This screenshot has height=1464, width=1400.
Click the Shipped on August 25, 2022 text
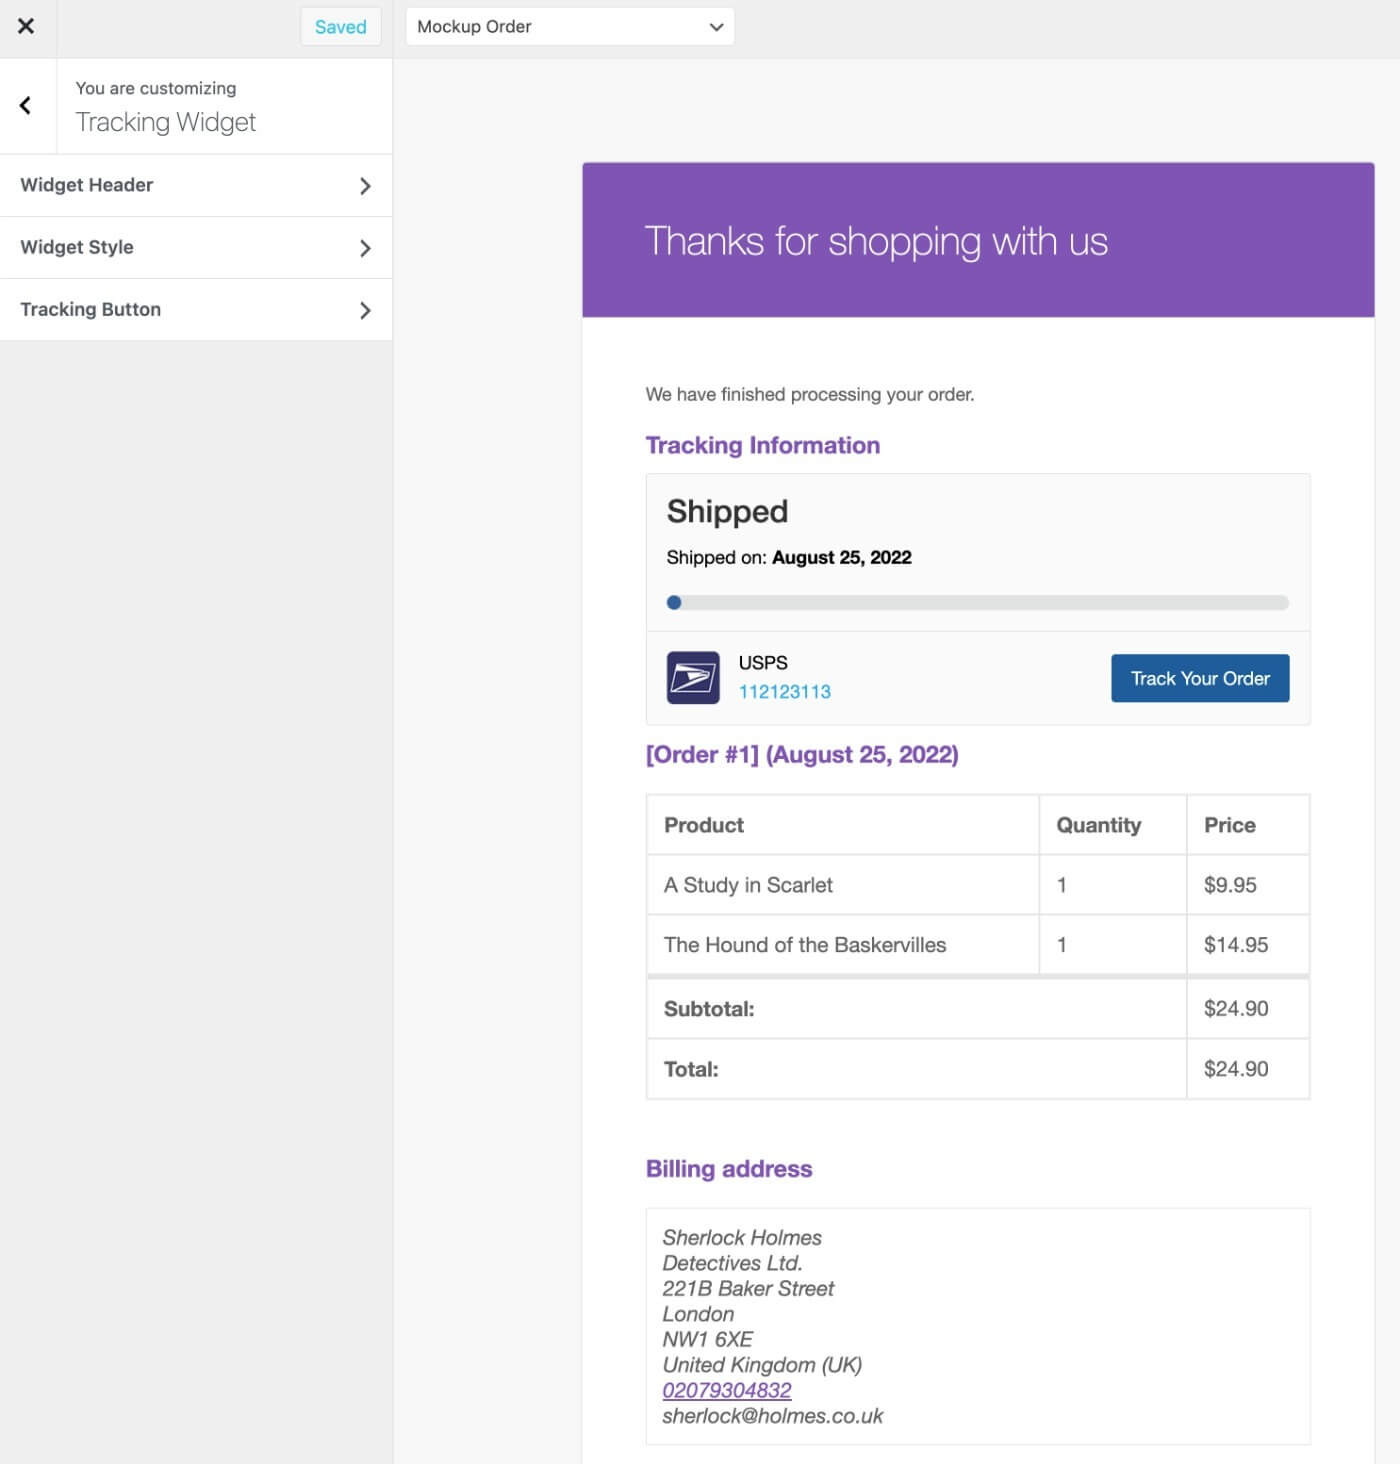[x=789, y=557]
